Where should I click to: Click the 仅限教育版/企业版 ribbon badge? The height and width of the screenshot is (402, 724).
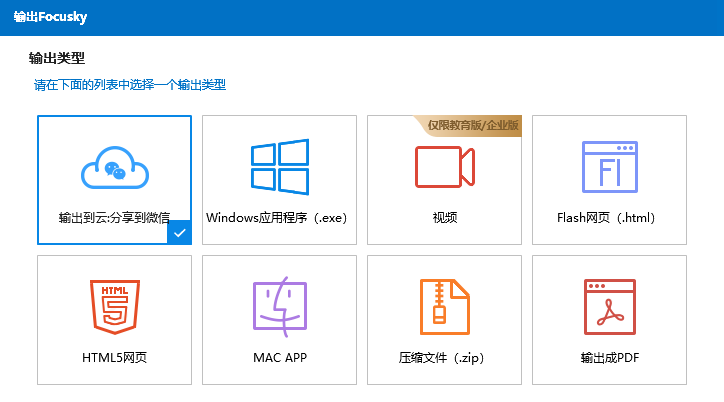(470, 126)
